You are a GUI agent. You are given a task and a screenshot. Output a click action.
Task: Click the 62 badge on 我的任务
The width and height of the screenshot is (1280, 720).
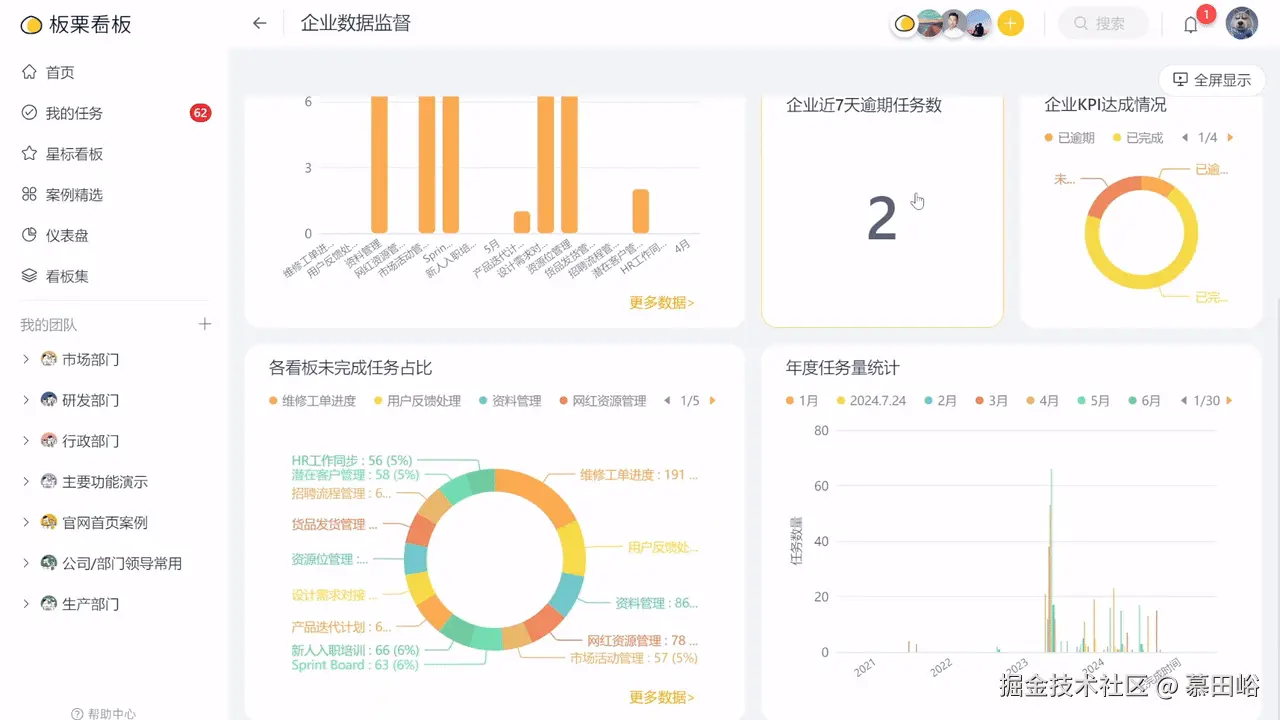coord(200,113)
